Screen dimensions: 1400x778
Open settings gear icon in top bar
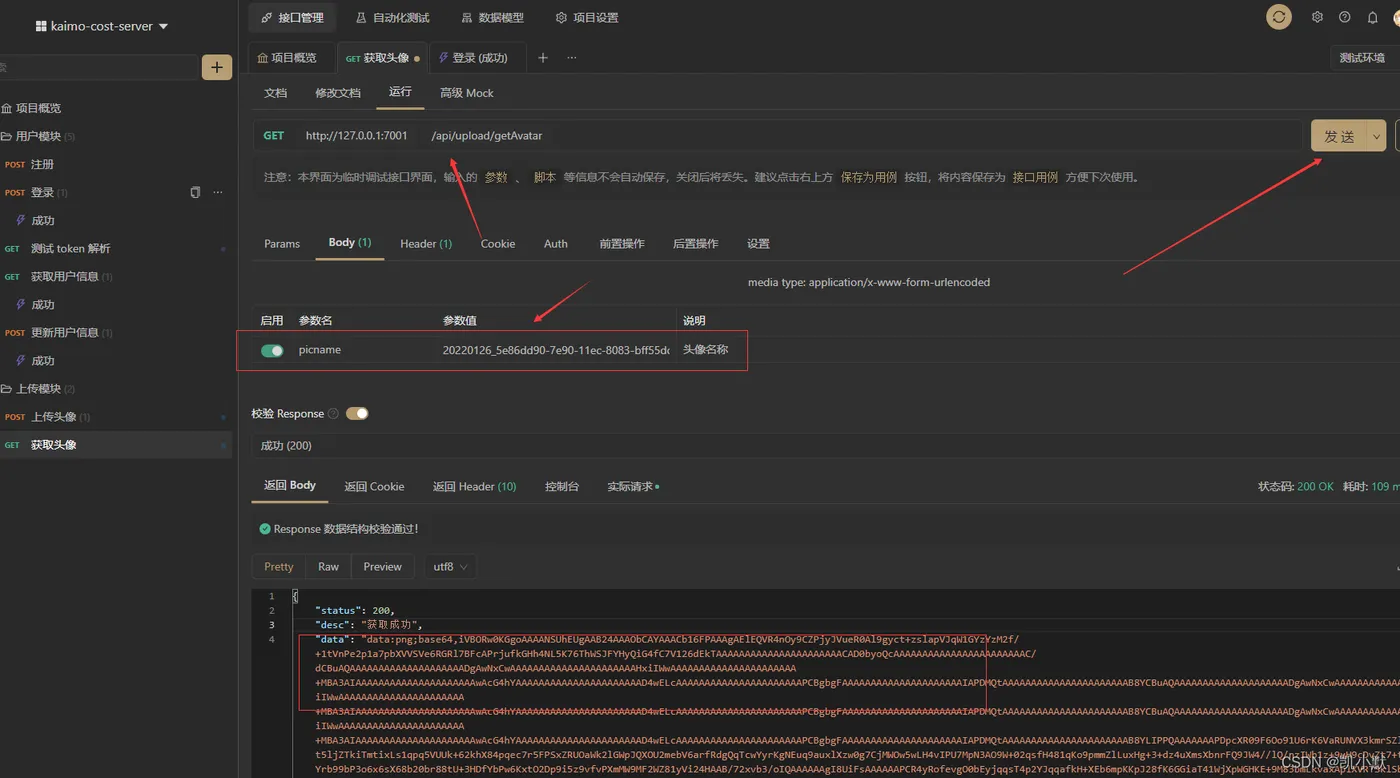(1317, 17)
